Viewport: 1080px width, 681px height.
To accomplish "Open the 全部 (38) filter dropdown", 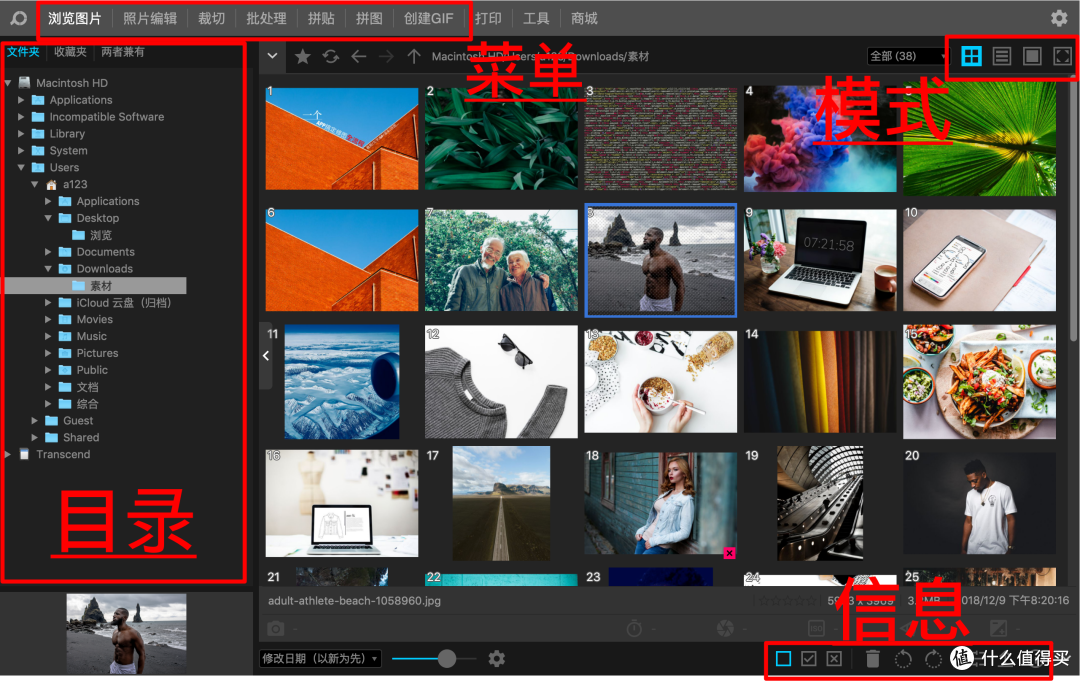I will point(908,56).
